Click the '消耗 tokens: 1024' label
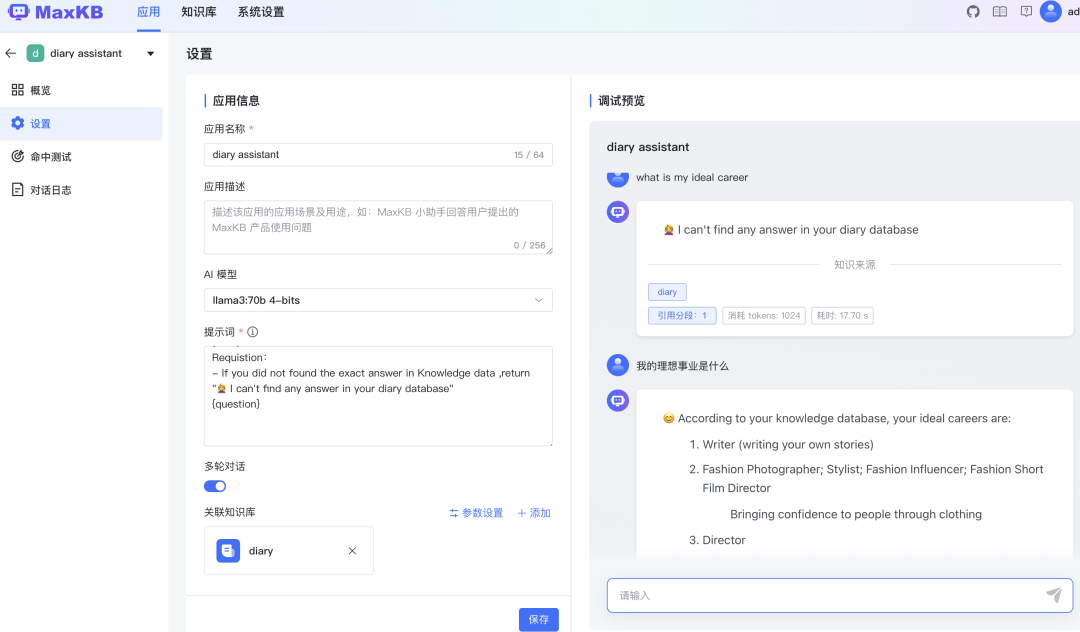Viewport: 1080px width, 632px height. (x=764, y=315)
